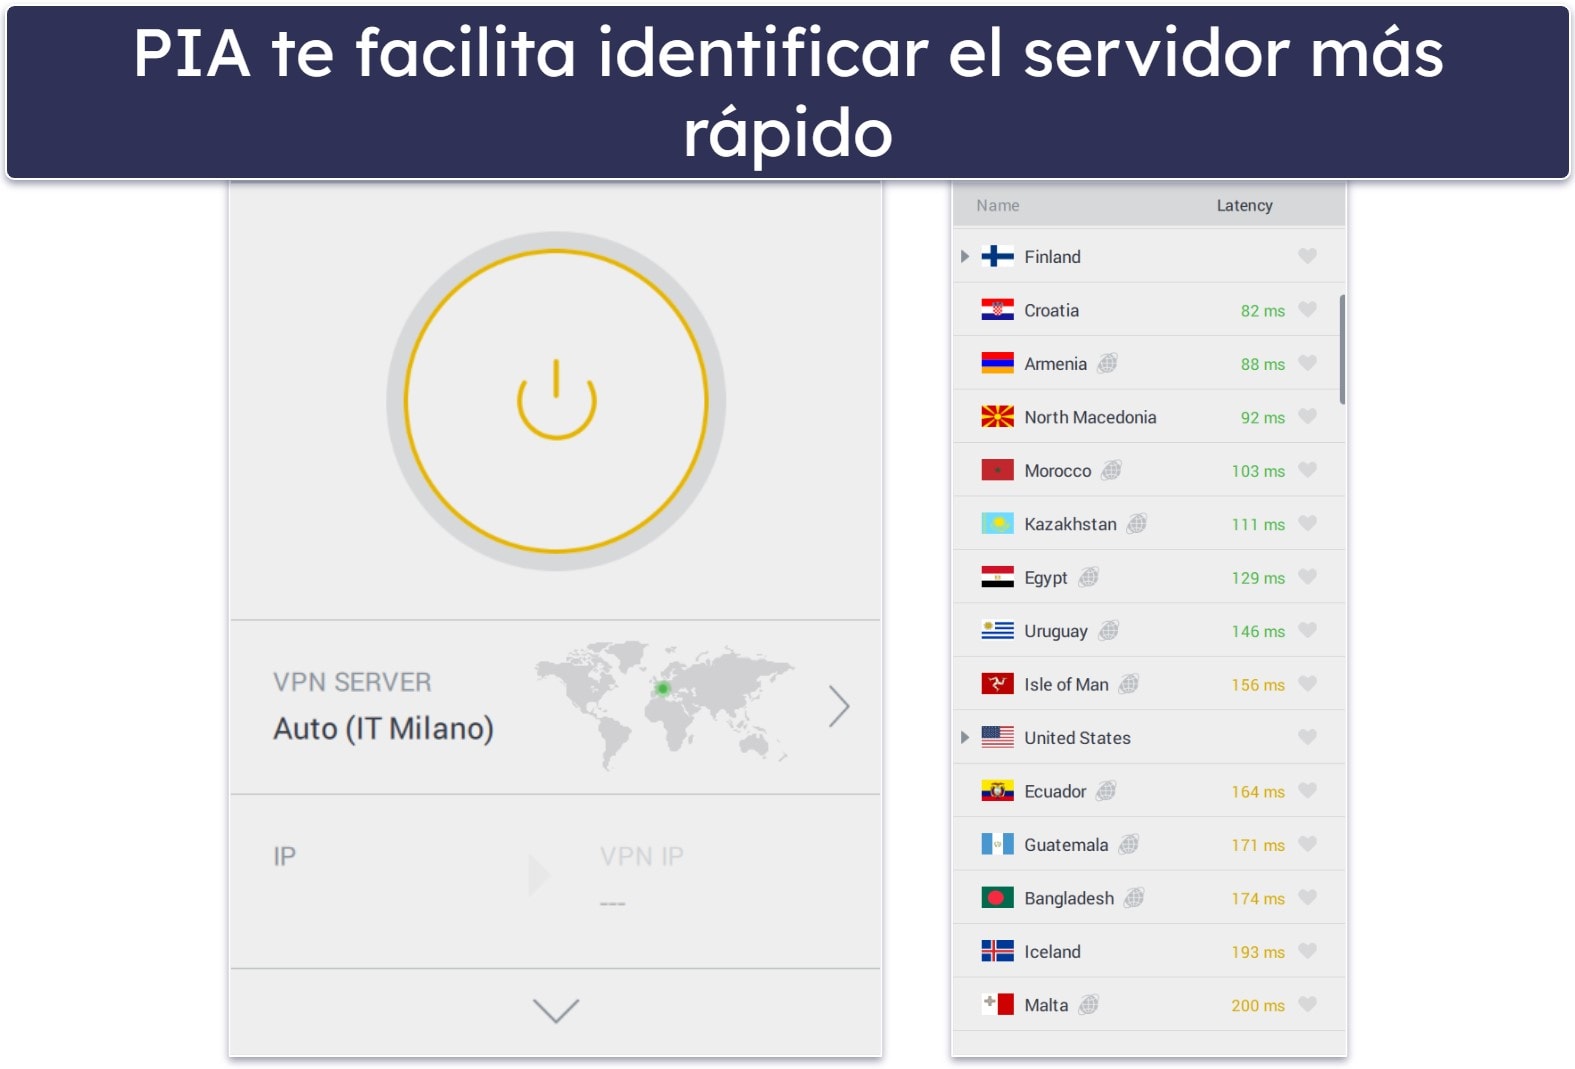Click the yellow power connect button

coord(556,401)
